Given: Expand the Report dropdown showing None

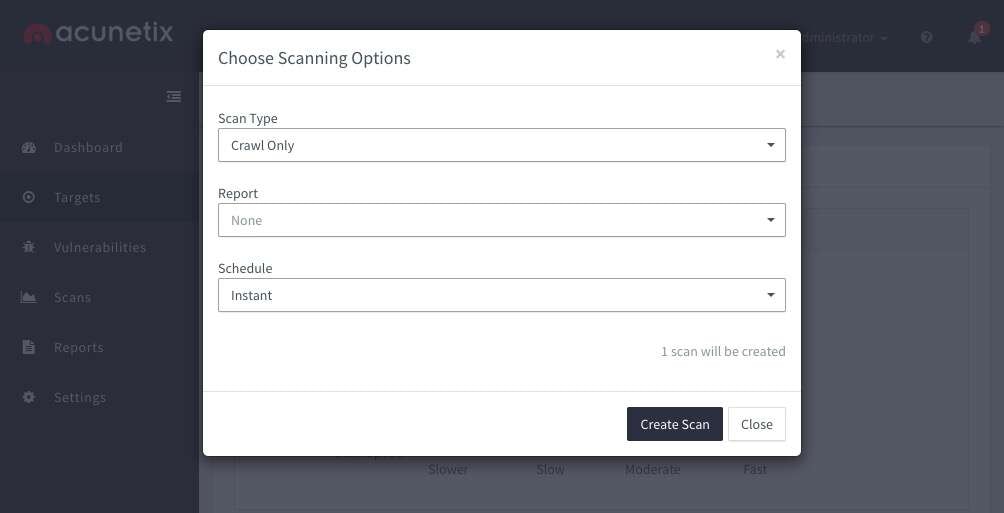Looking at the screenshot, I should click(x=501, y=220).
